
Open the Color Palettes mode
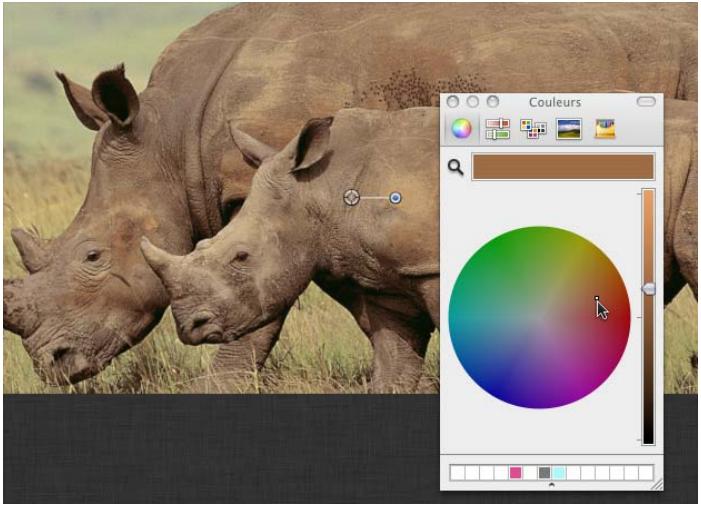click(x=533, y=129)
